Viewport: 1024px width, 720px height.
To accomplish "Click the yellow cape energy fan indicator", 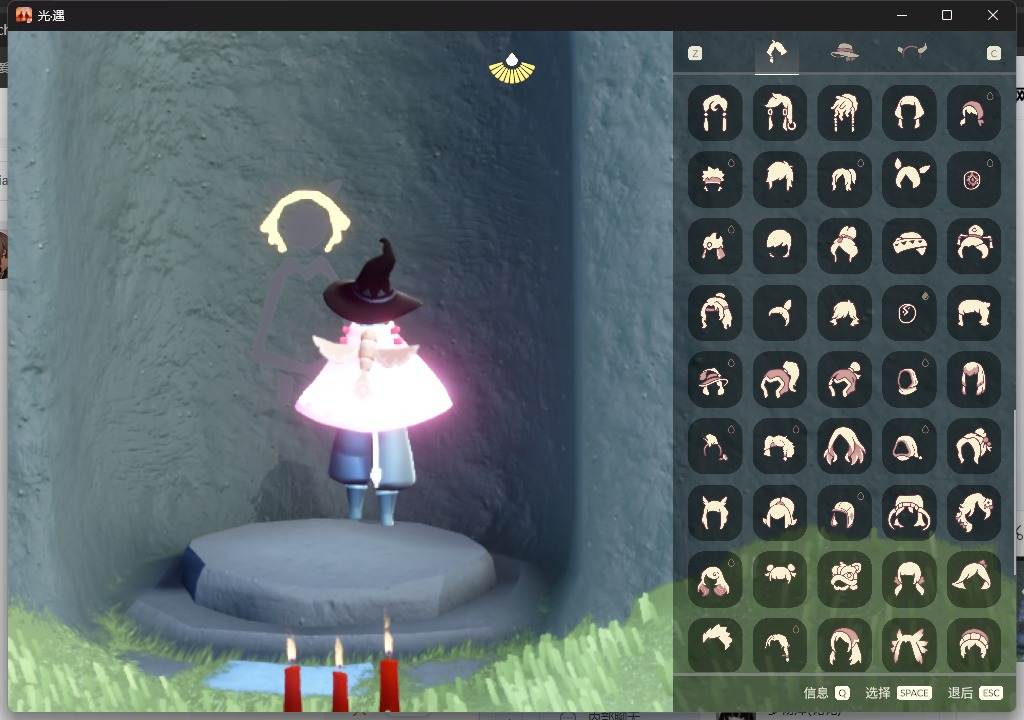I will [x=512, y=69].
